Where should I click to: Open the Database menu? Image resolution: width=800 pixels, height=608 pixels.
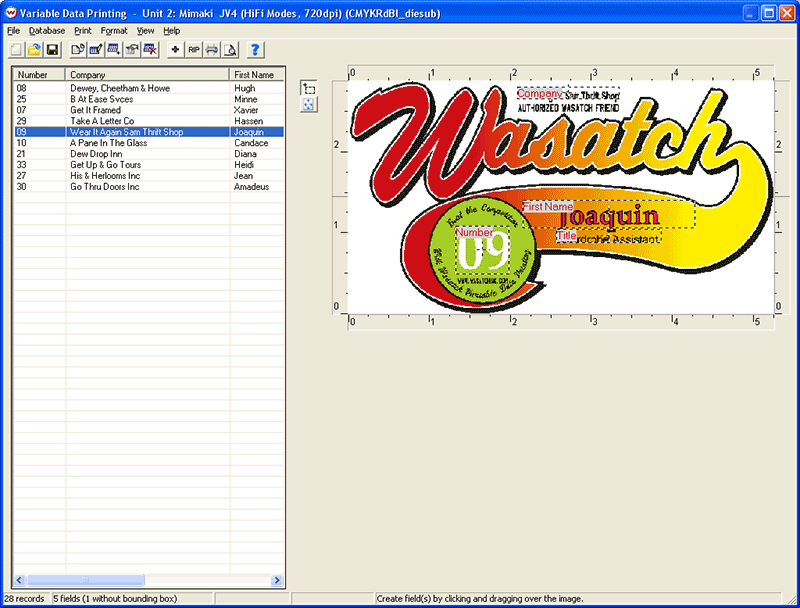47,31
